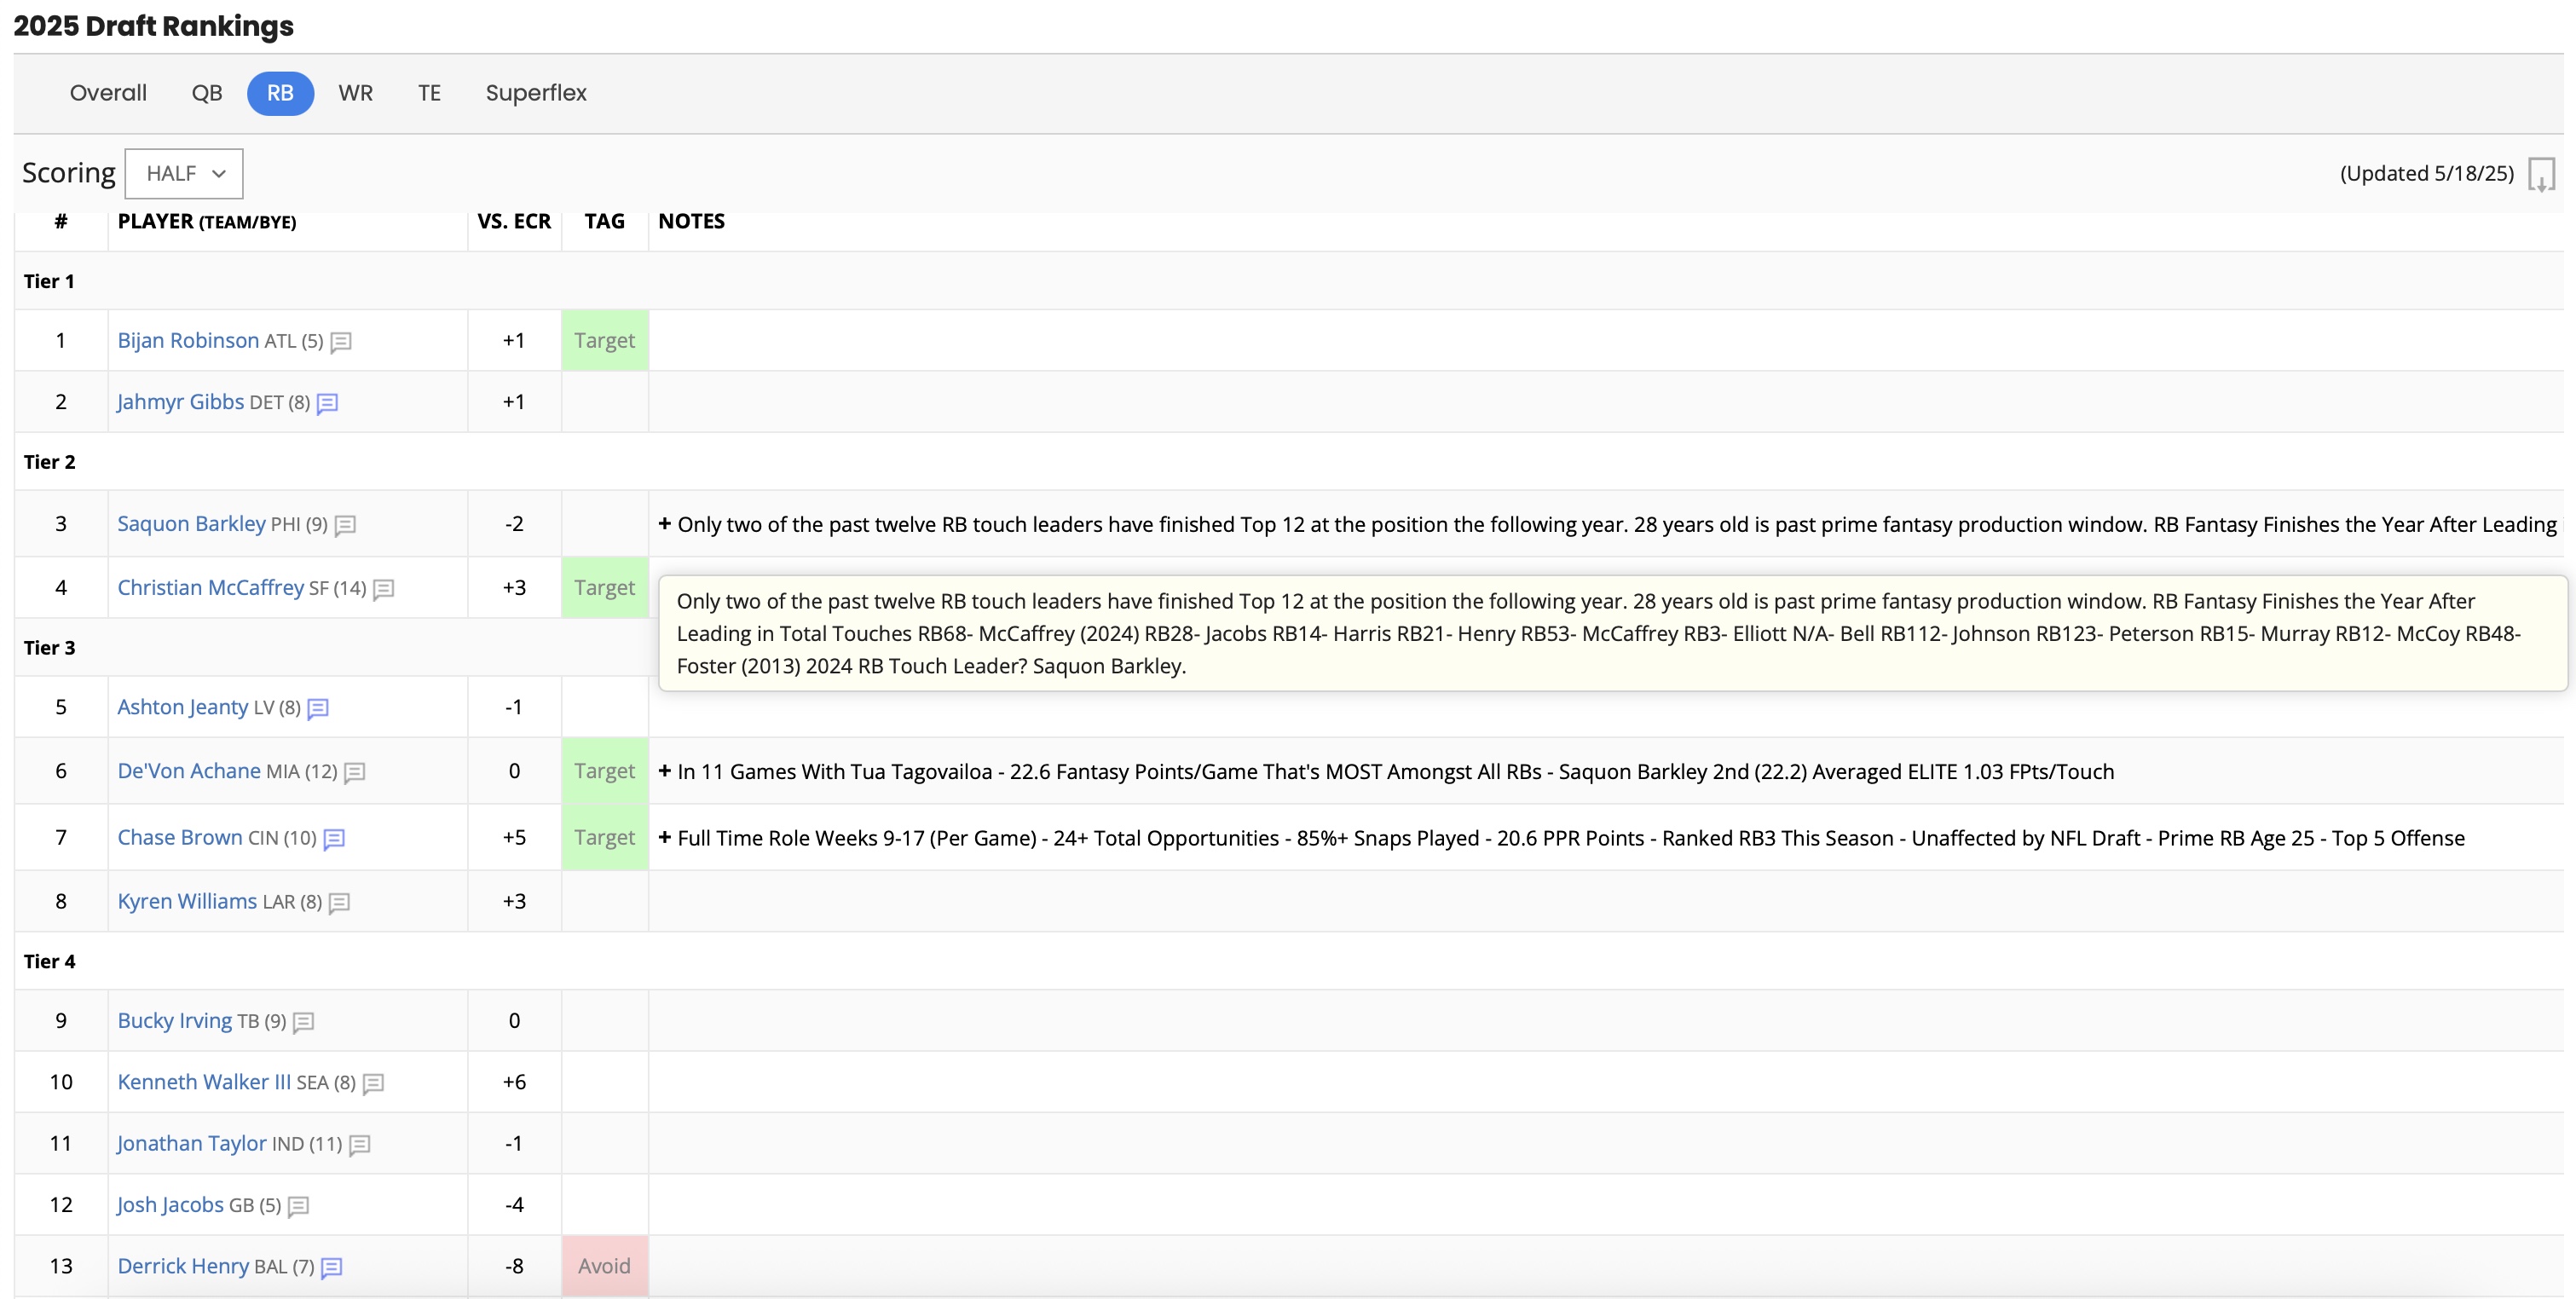Image resolution: width=2576 pixels, height=1299 pixels.
Task: Open Jonathan Taylor player link
Action: [x=192, y=1142]
